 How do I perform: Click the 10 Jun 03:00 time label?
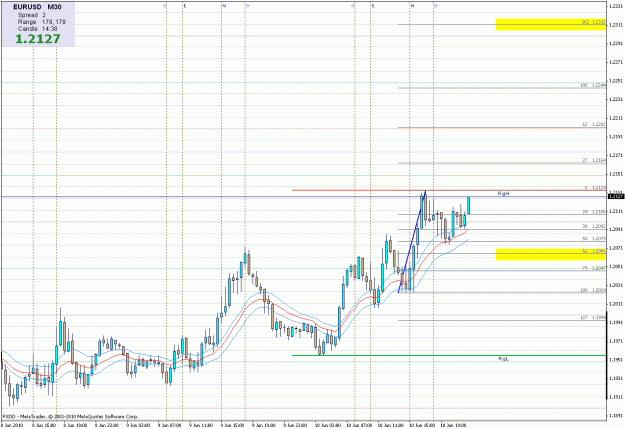tap(327, 425)
